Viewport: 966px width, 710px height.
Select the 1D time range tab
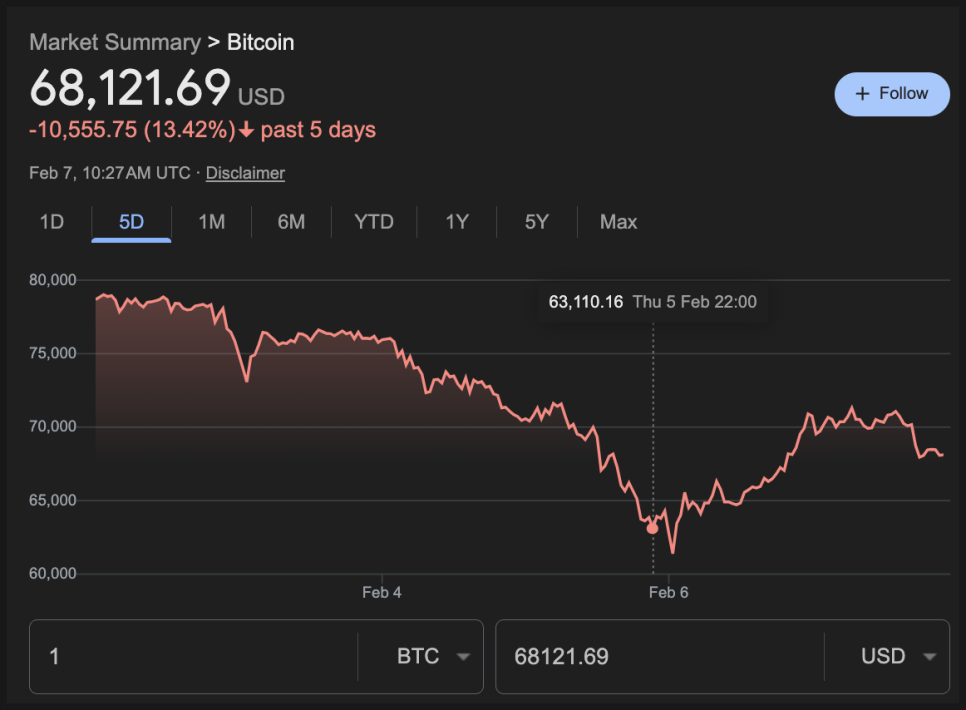(52, 222)
